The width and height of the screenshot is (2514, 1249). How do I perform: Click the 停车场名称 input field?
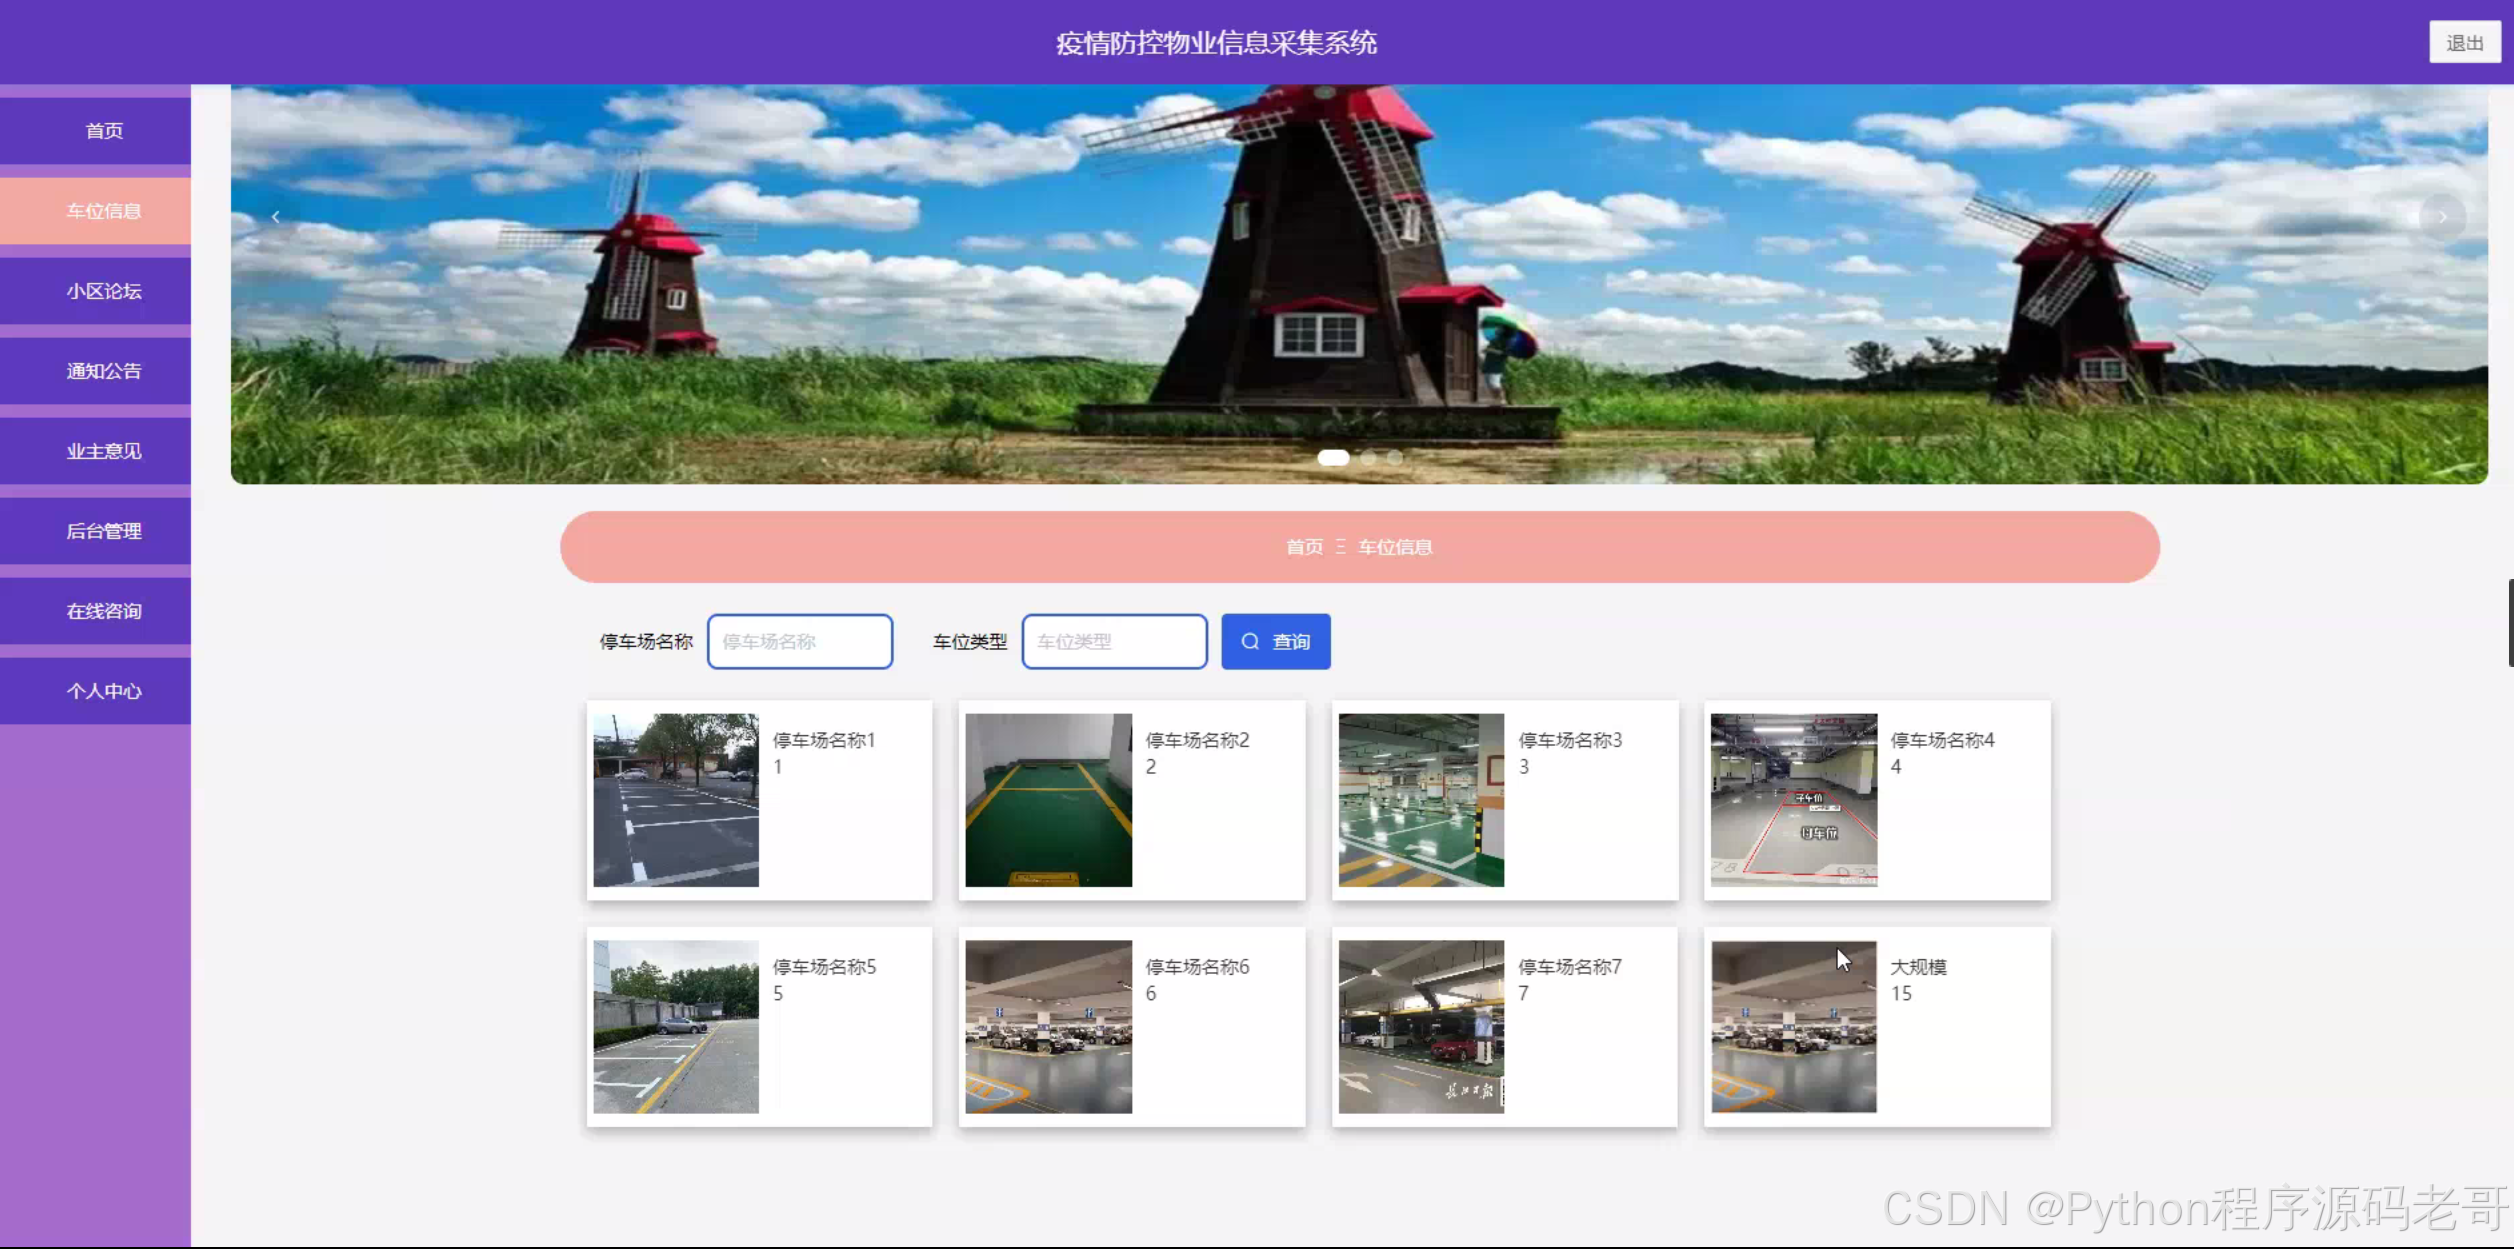800,642
